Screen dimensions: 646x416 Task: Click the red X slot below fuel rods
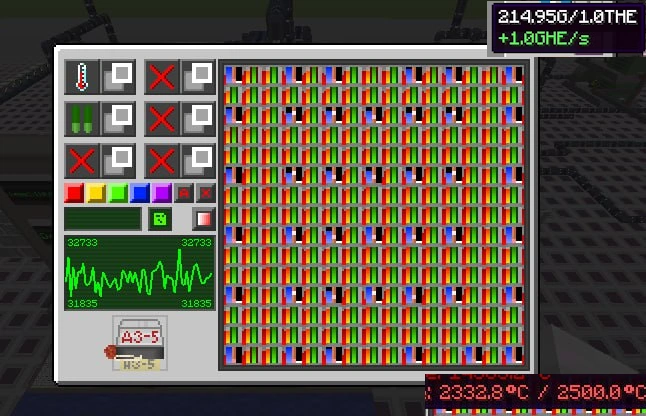[82, 161]
